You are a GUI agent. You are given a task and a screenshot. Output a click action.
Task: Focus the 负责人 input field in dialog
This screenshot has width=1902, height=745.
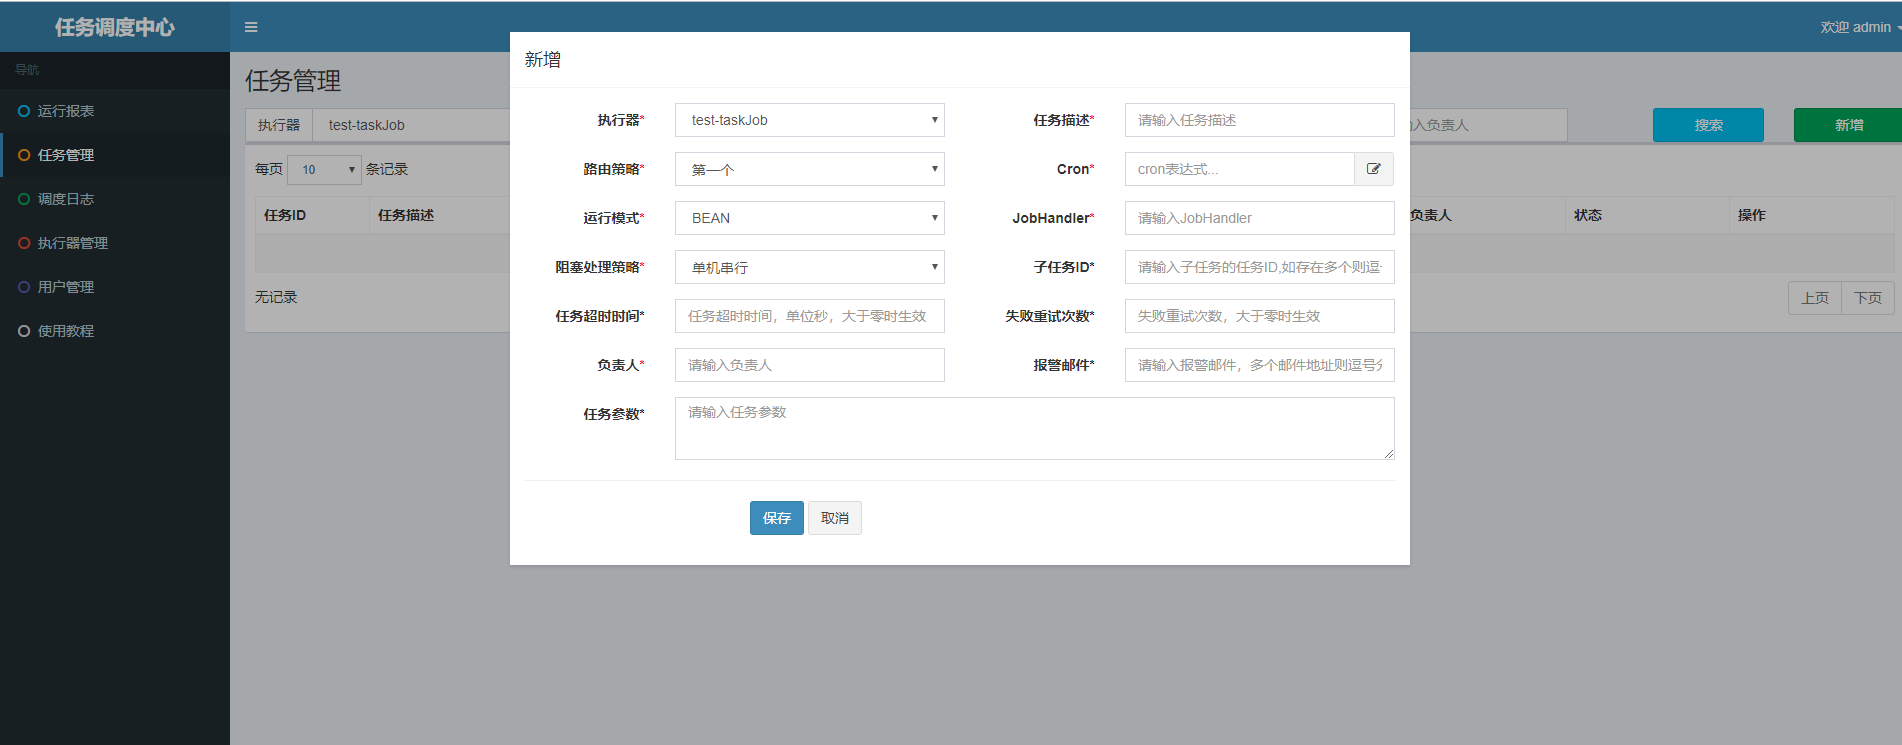click(x=810, y=365)
